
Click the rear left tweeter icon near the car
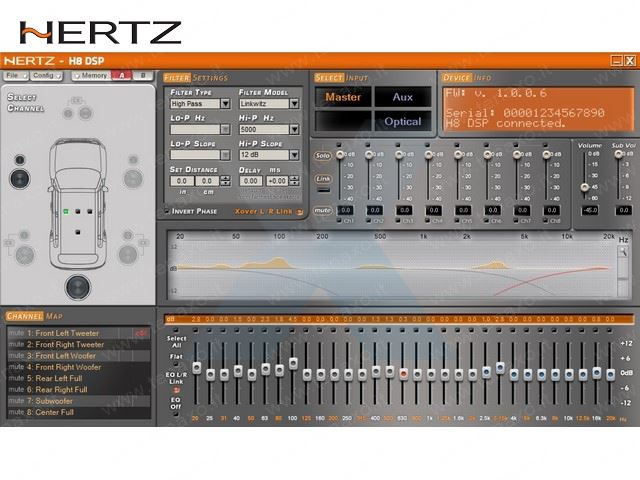(24, 236)
